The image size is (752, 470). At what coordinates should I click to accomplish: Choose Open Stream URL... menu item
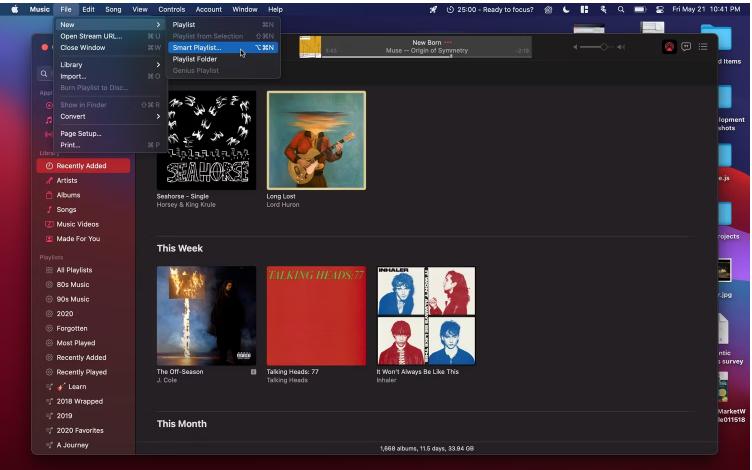110,36
